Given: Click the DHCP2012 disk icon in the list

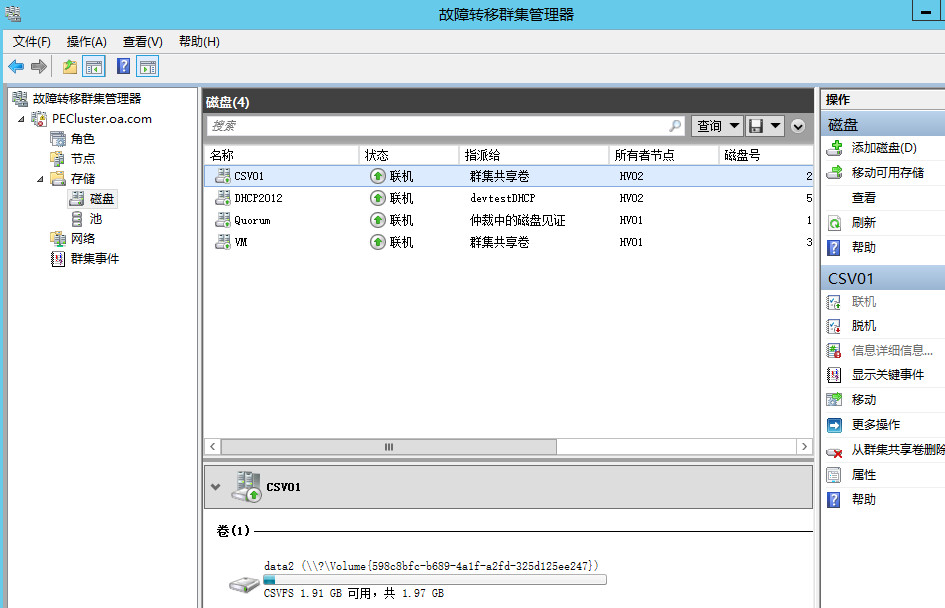Looking at the screenshot, I should pos(222,198).
